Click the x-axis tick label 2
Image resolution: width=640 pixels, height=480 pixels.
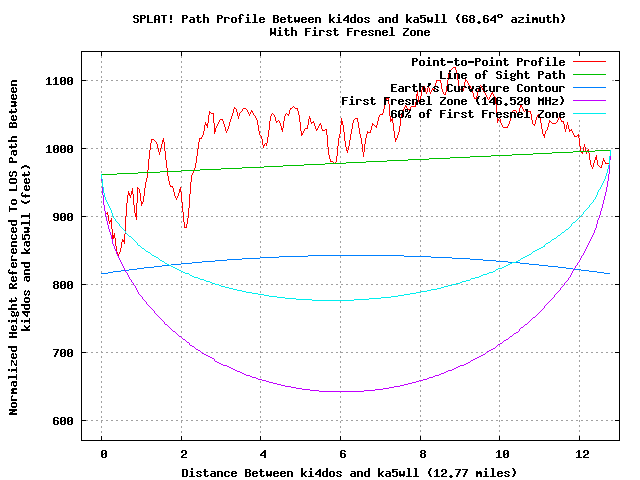[184, 454]
